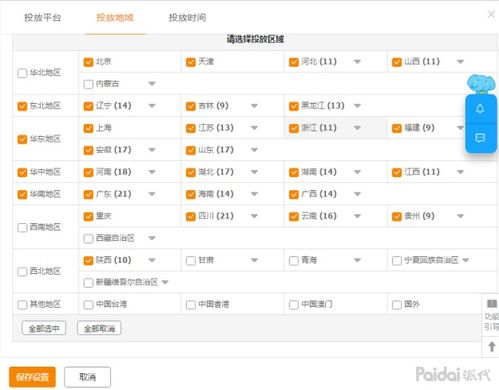The height and width of the screenshot is (390, 499).
Task: Click the 取消 cancel button
Action: [87, 377]
